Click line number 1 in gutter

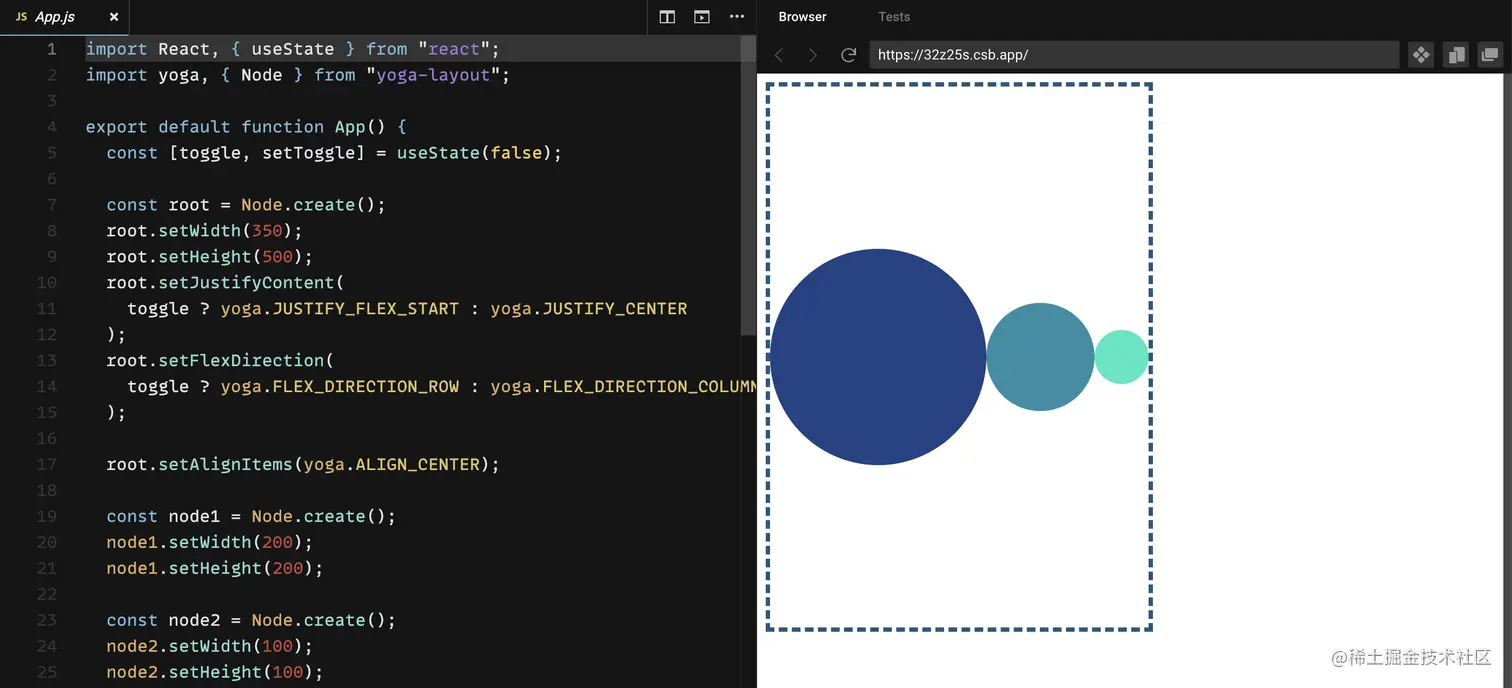tap(51, 49)
